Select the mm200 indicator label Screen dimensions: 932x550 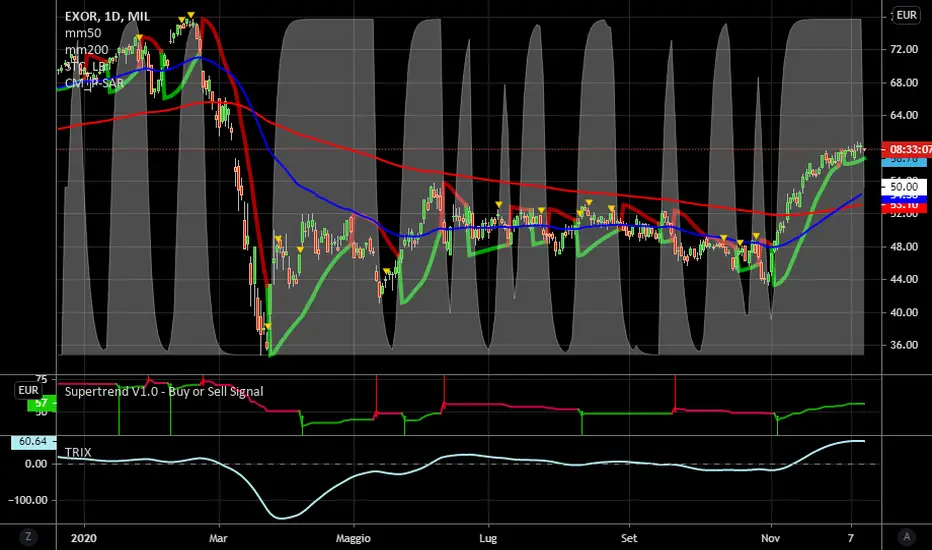pos(87,50)
